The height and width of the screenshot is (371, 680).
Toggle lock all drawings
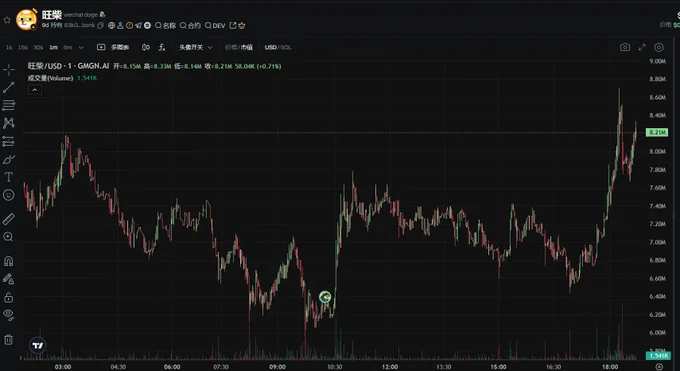[9, 298]
